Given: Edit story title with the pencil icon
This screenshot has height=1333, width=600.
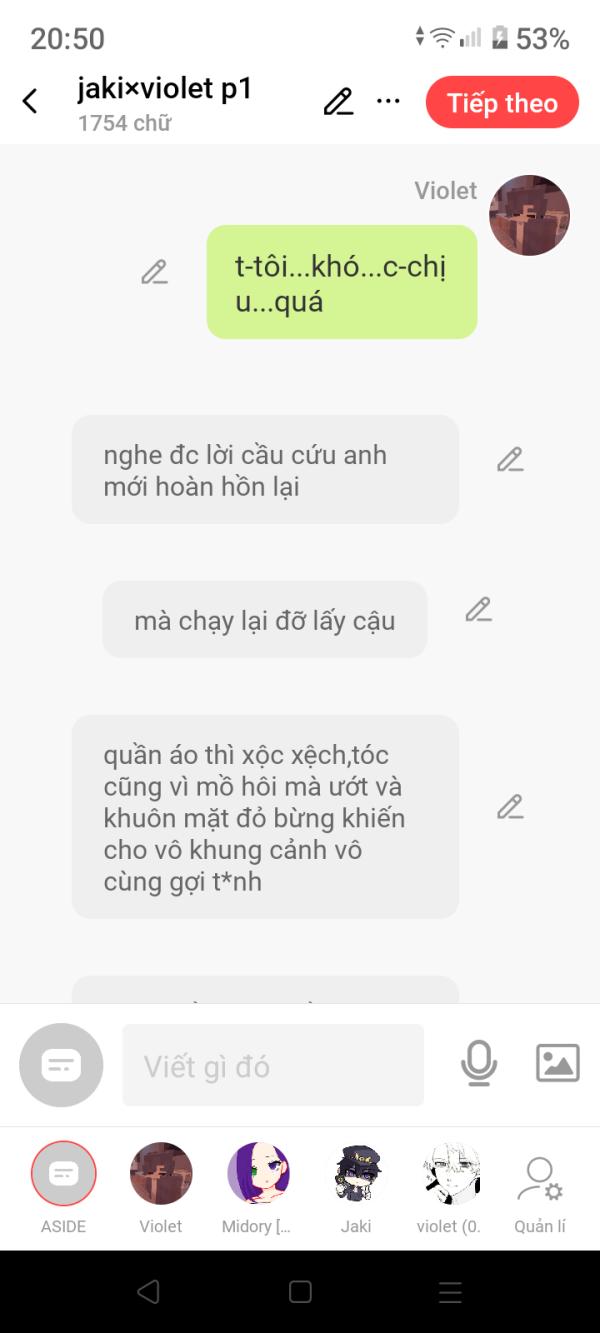Looking at the screenshot, I should pos(338,102).
